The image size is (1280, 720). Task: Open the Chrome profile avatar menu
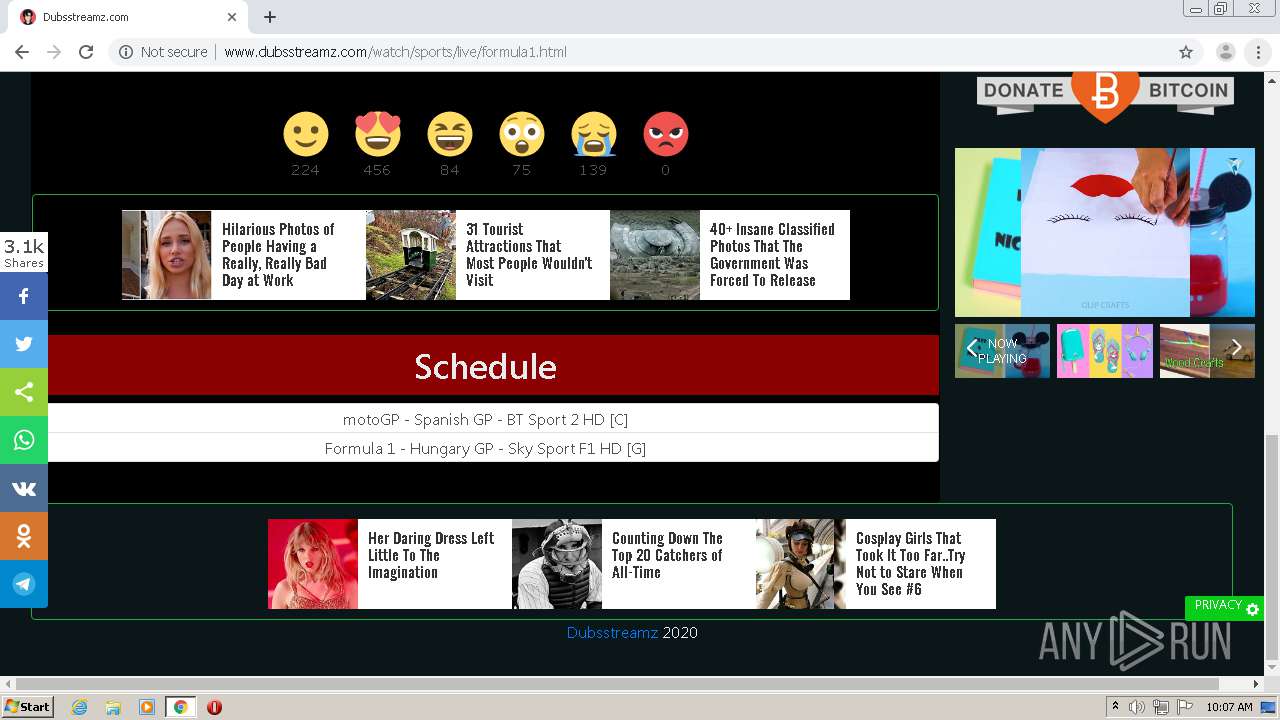pos(1225,52)
